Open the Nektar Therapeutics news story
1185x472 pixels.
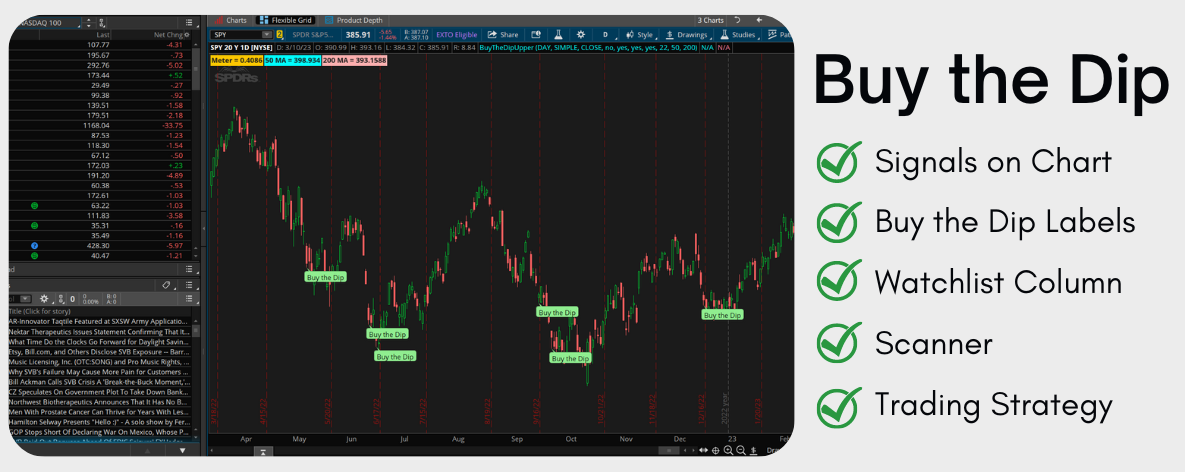click(98, 332)
